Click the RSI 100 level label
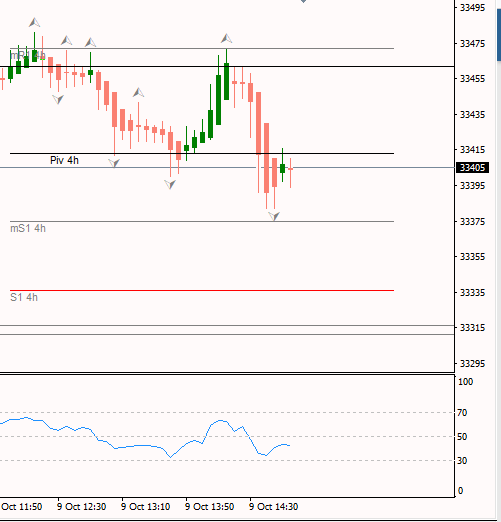Viewport: 501px width, 522px height. point(465,382)
